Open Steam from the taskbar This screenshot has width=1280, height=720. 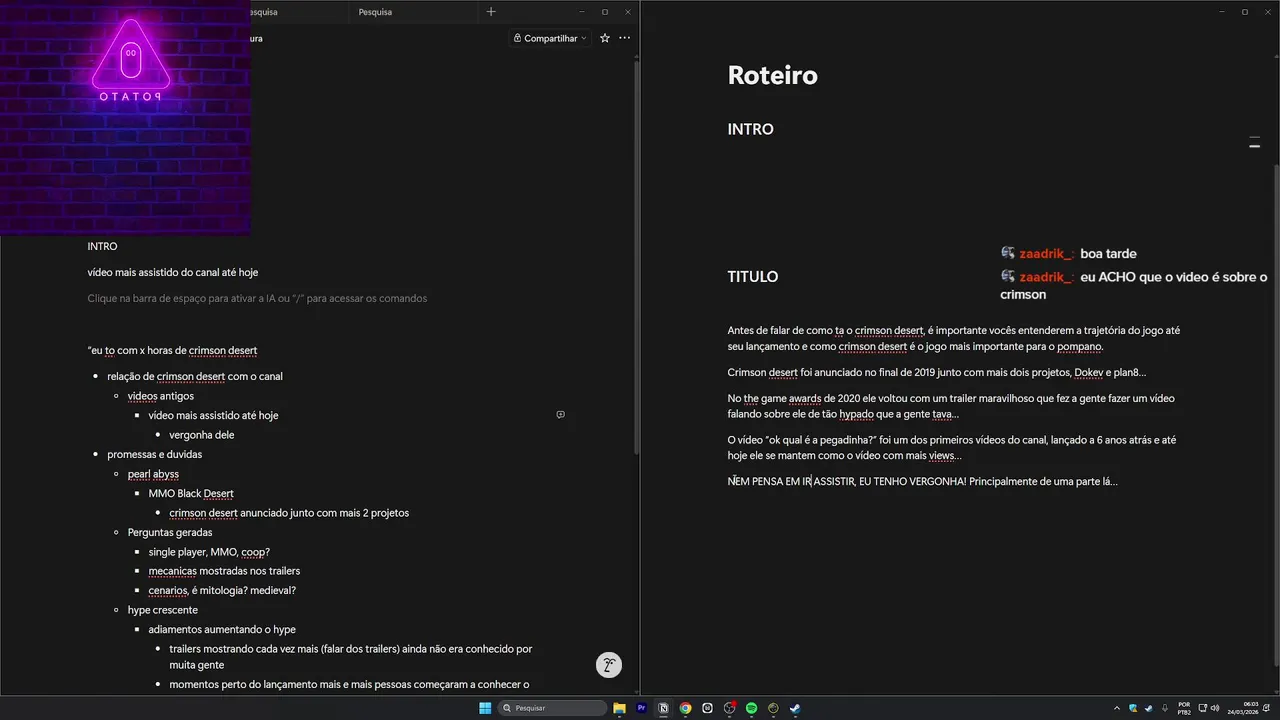795,708
